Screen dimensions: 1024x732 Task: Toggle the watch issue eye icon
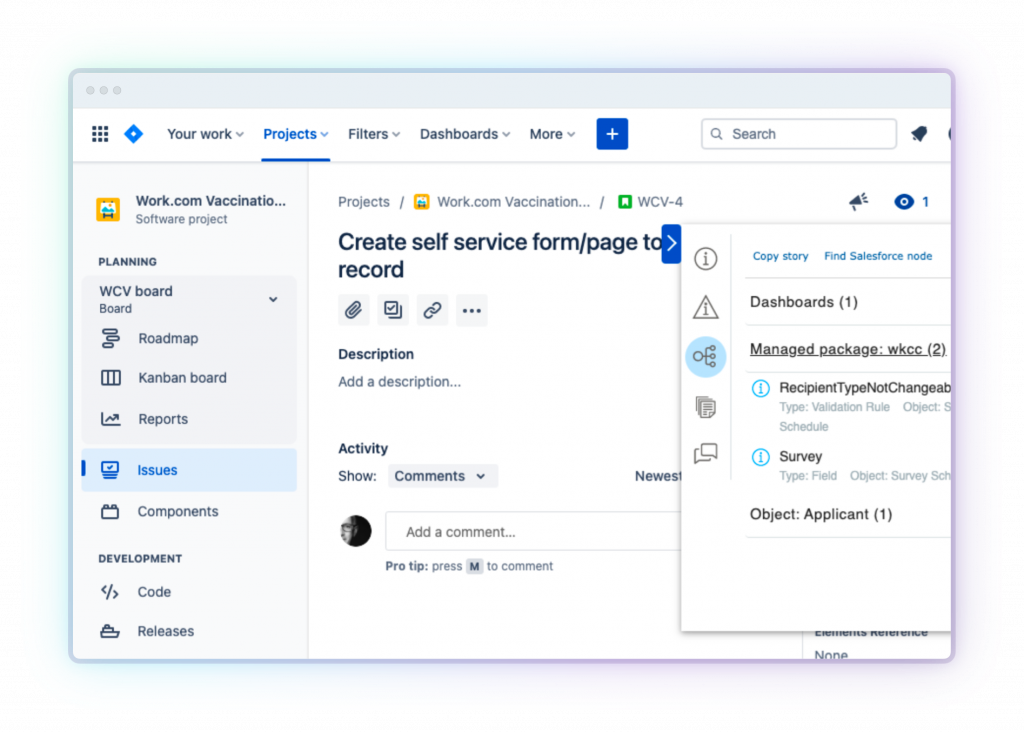tap(905, 202)
